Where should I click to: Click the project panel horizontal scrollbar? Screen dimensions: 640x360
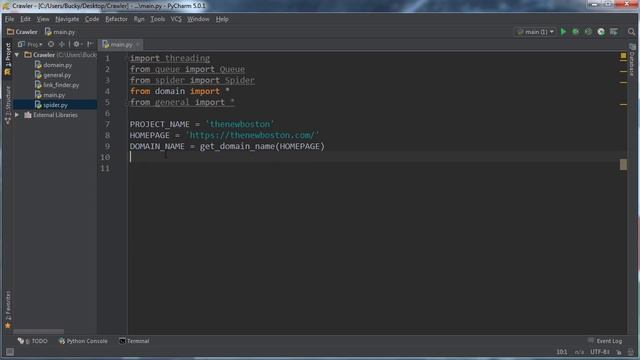tap(39, 331)
